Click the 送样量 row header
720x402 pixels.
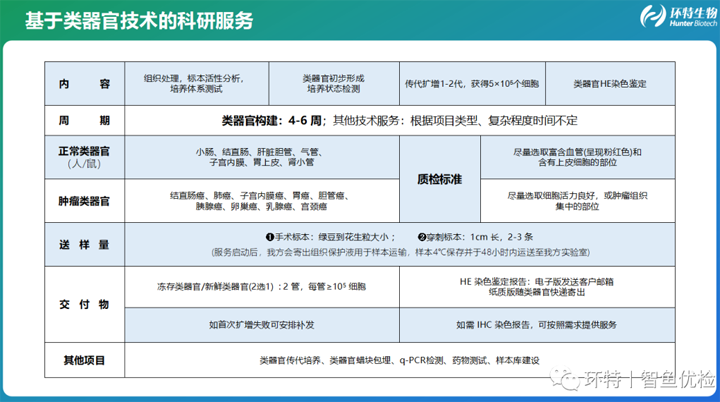(x=84, y=244)
